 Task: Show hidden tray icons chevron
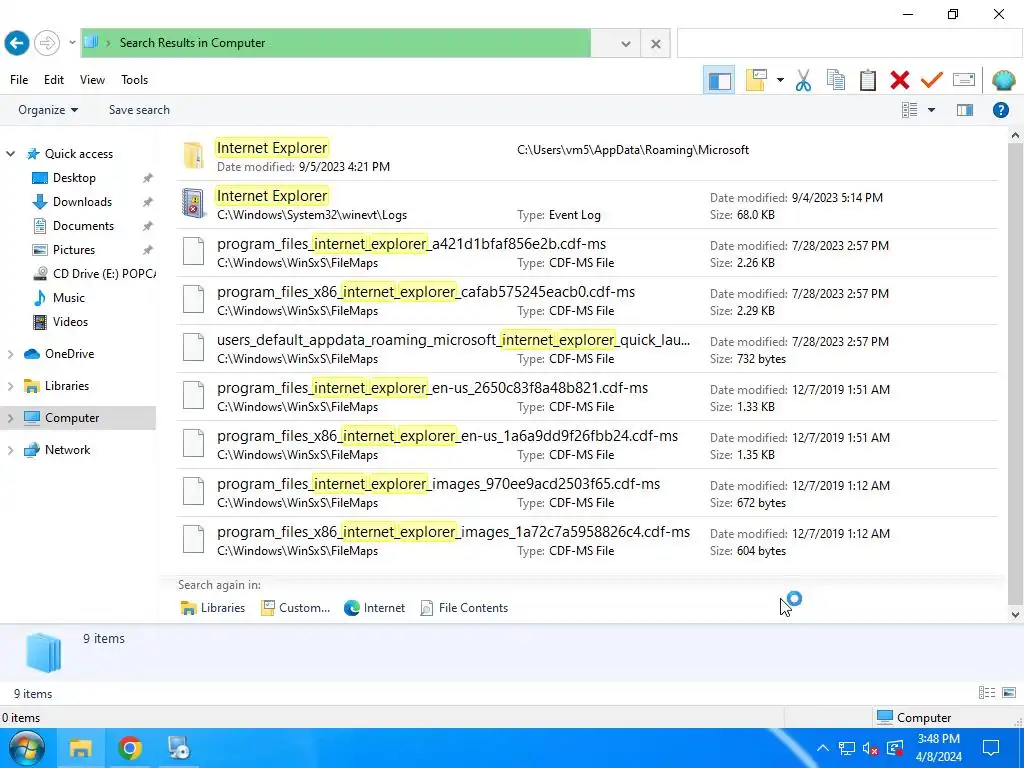[x=823, y=748]
